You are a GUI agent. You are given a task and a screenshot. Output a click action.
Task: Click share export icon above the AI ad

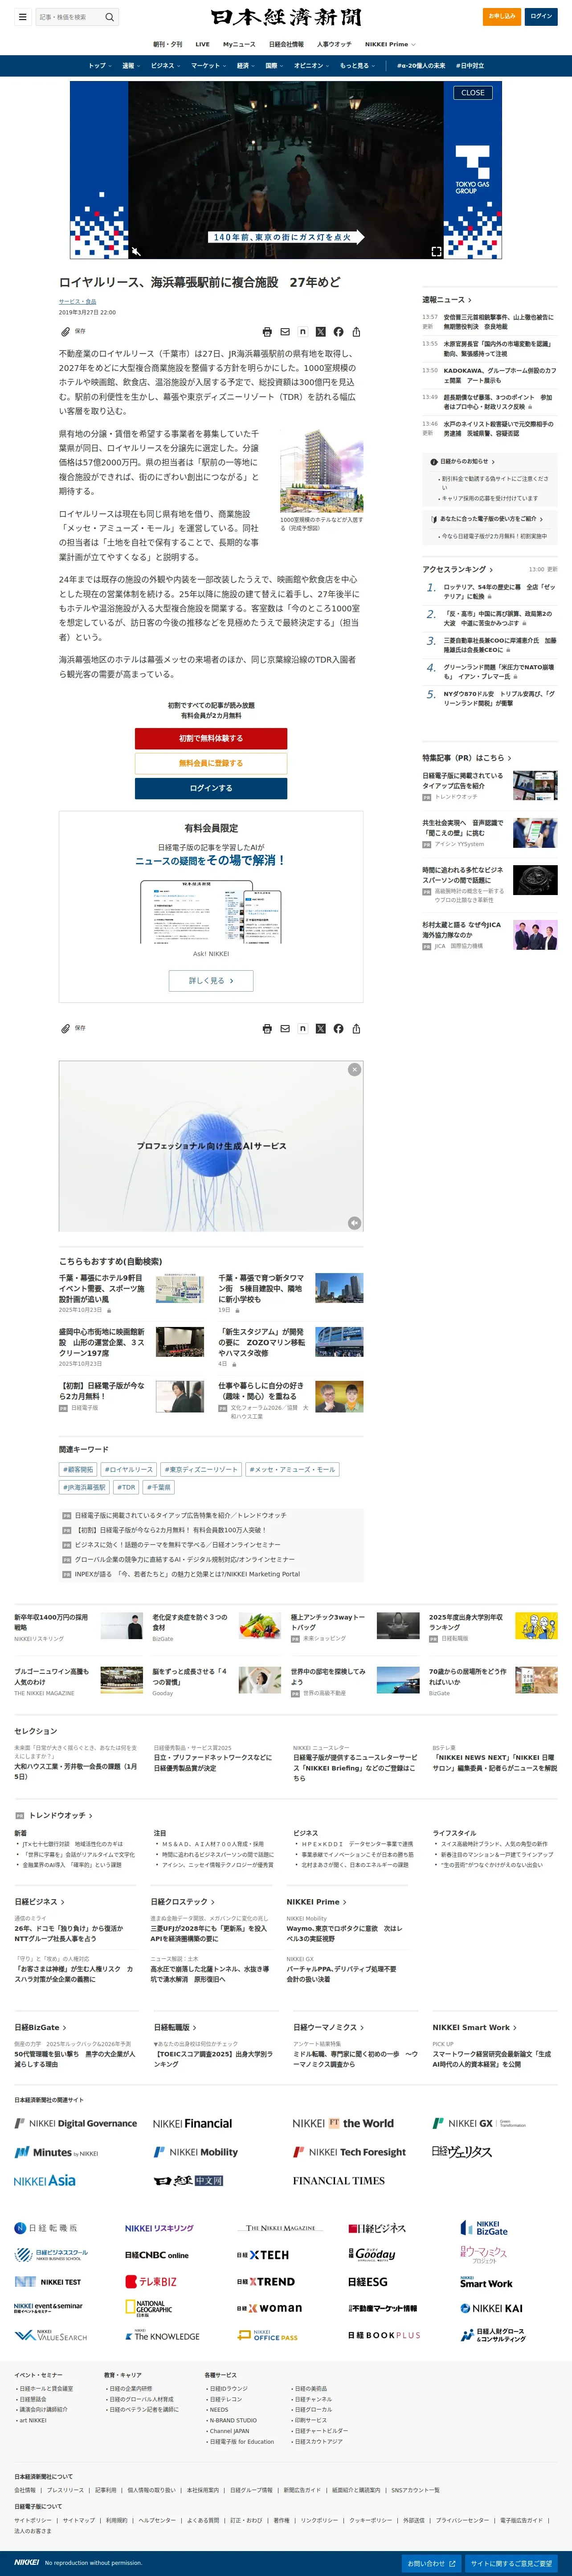tap(356, 1029)
